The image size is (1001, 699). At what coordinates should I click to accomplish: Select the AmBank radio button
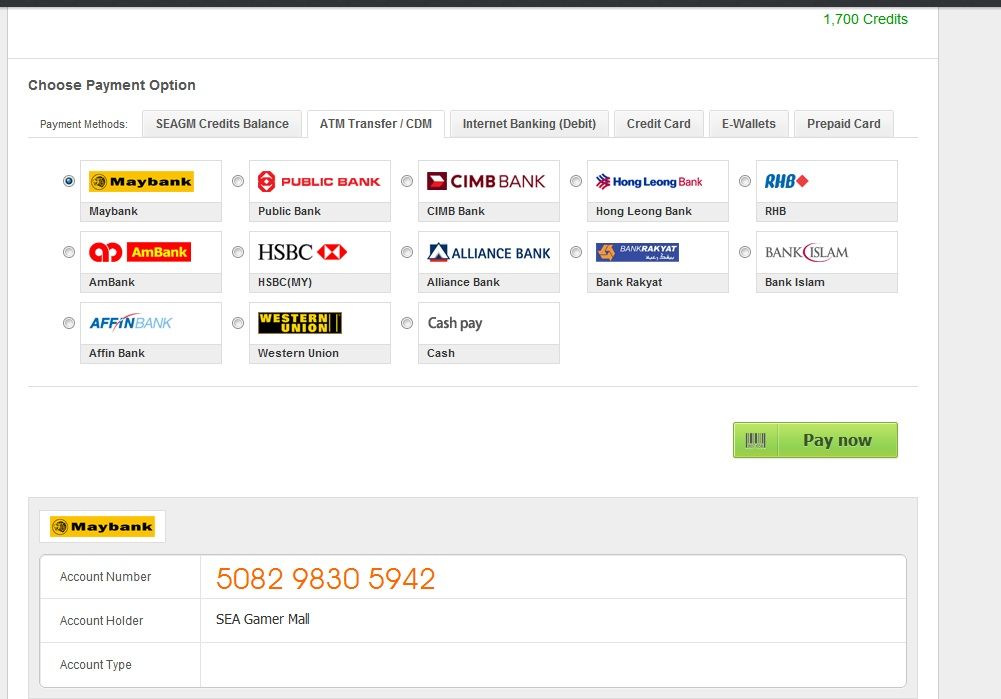(x=69, y=253)
